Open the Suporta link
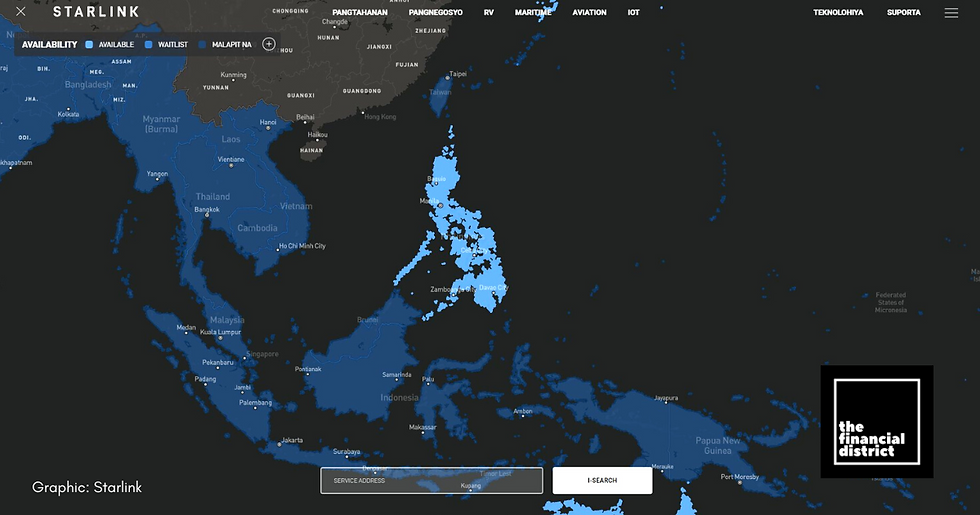This screenshot has height=515, width=980. (904, 12)
